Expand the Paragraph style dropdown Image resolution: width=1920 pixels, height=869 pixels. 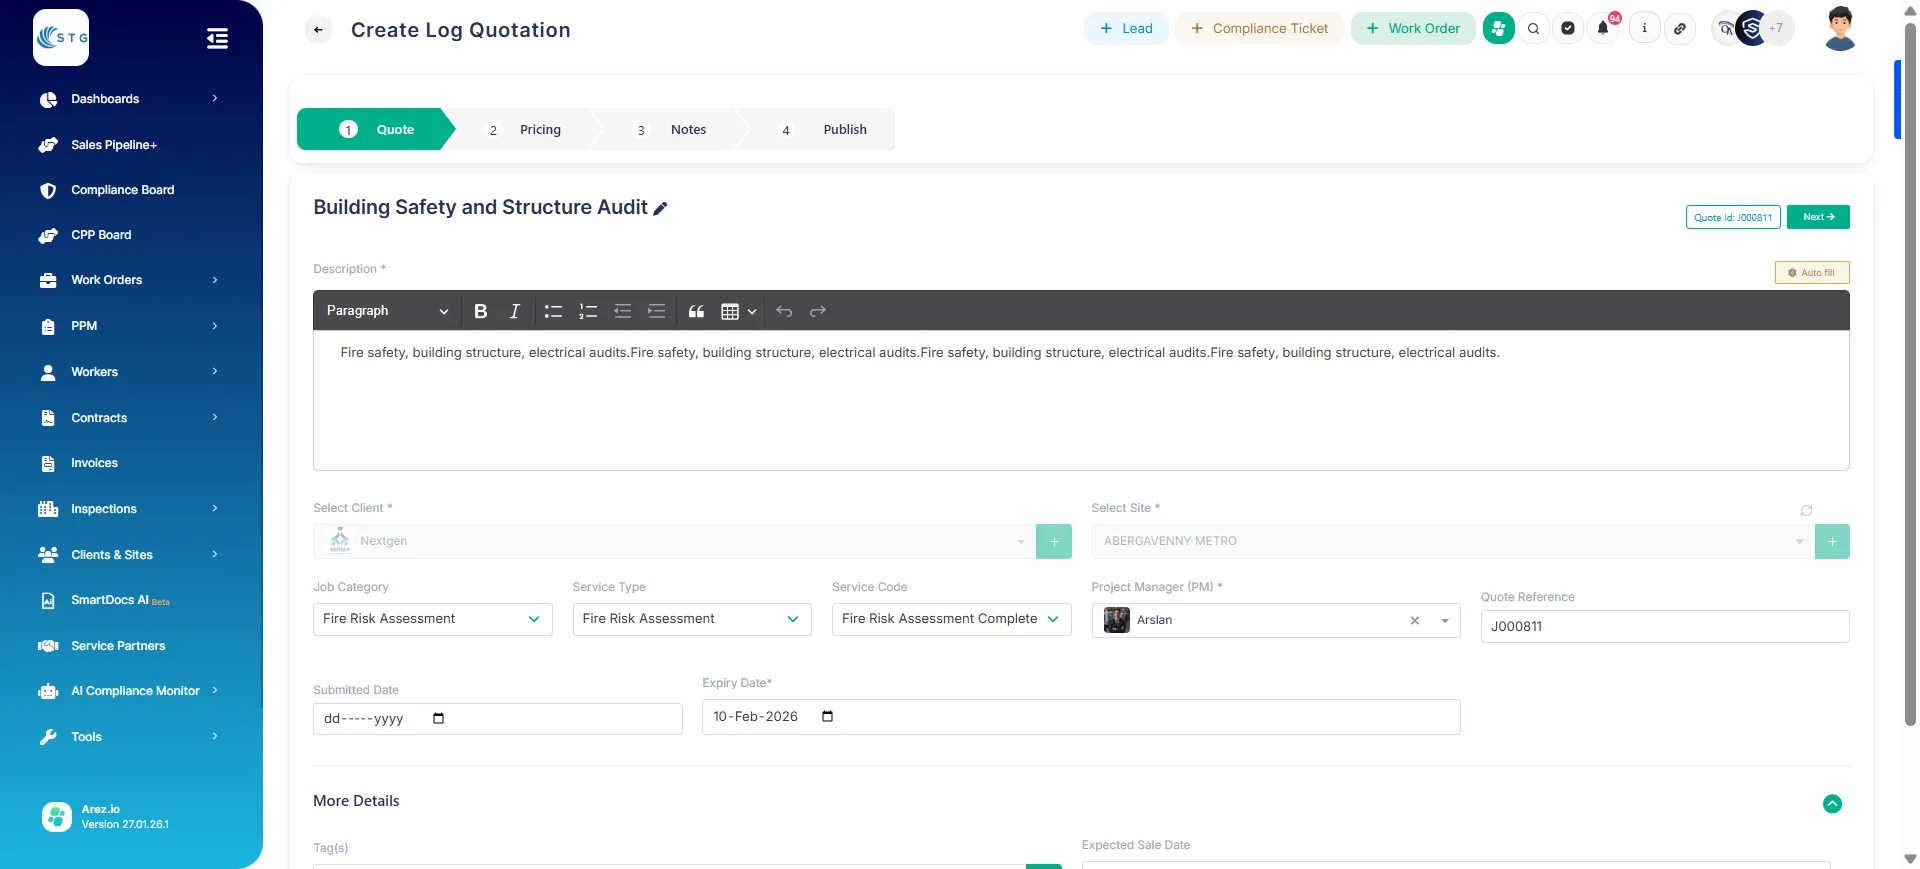[387, 311]
